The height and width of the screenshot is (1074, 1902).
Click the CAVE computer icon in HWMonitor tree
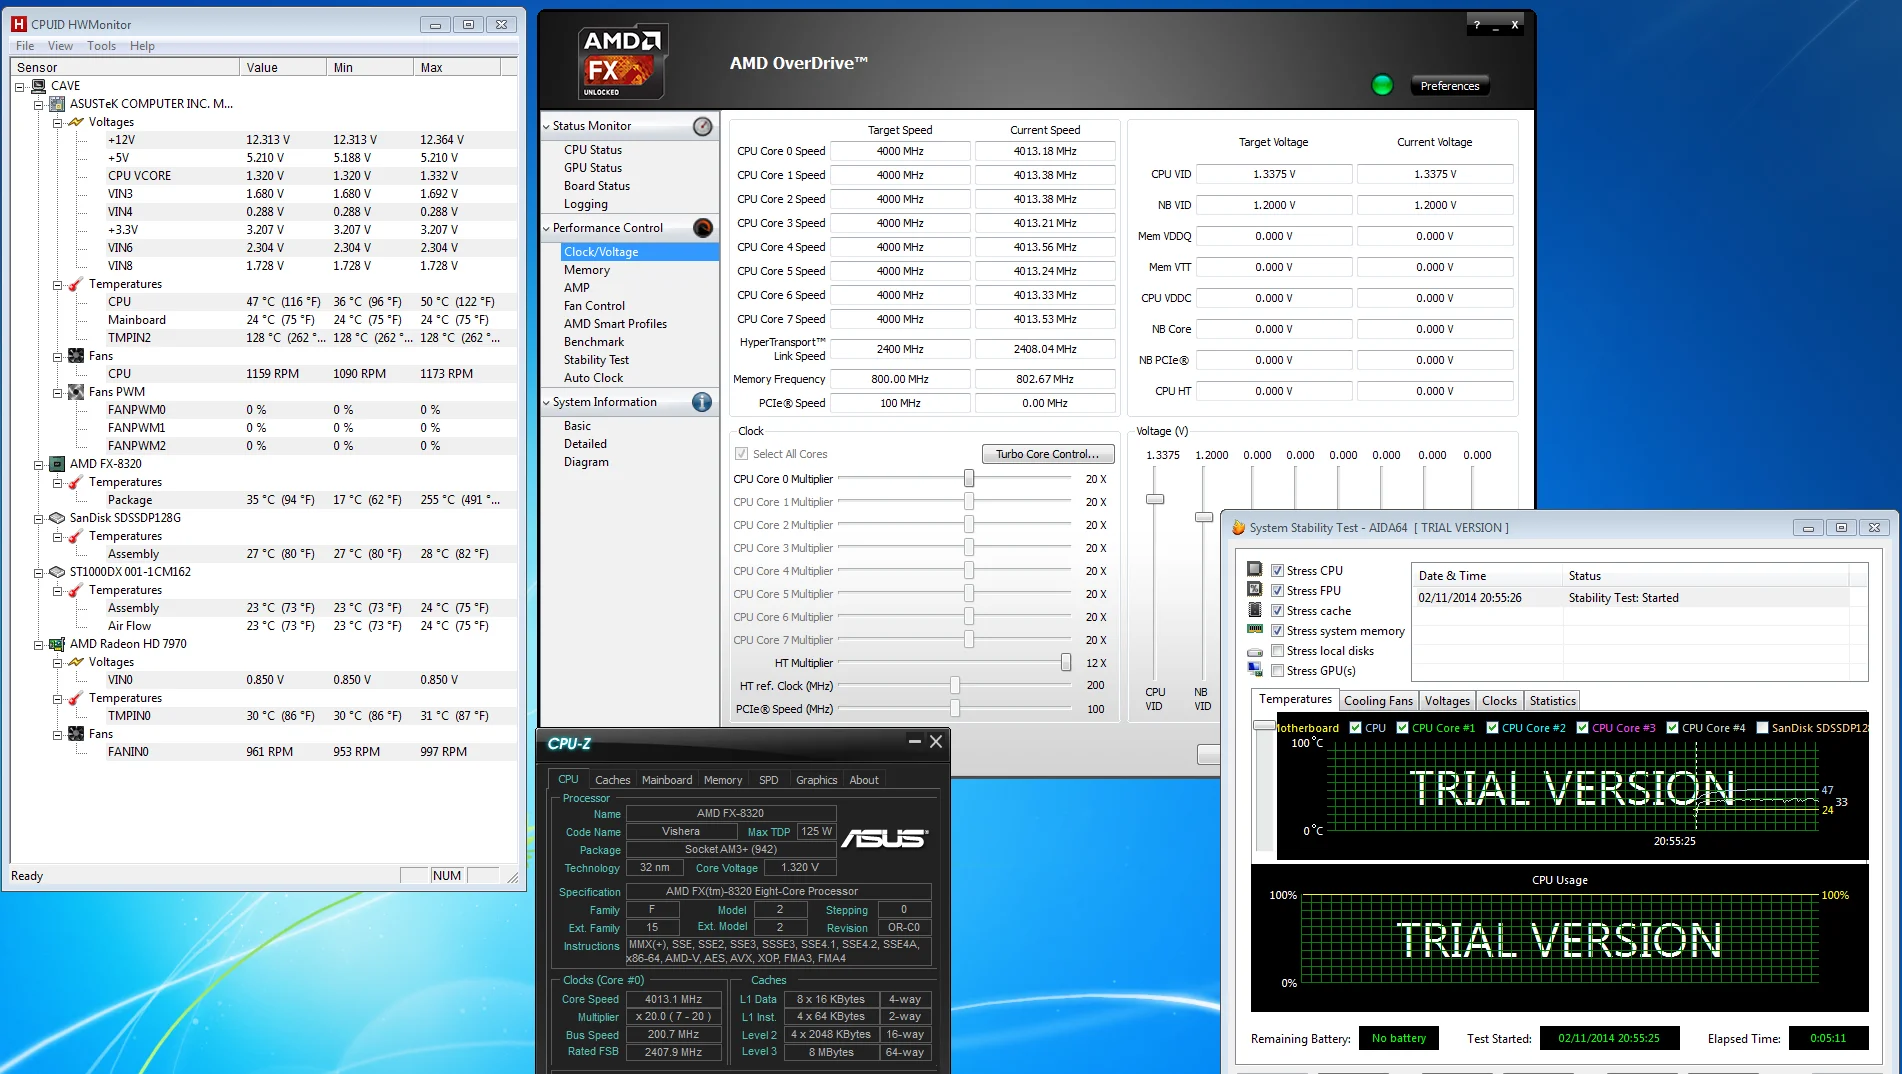click(39, 86)
